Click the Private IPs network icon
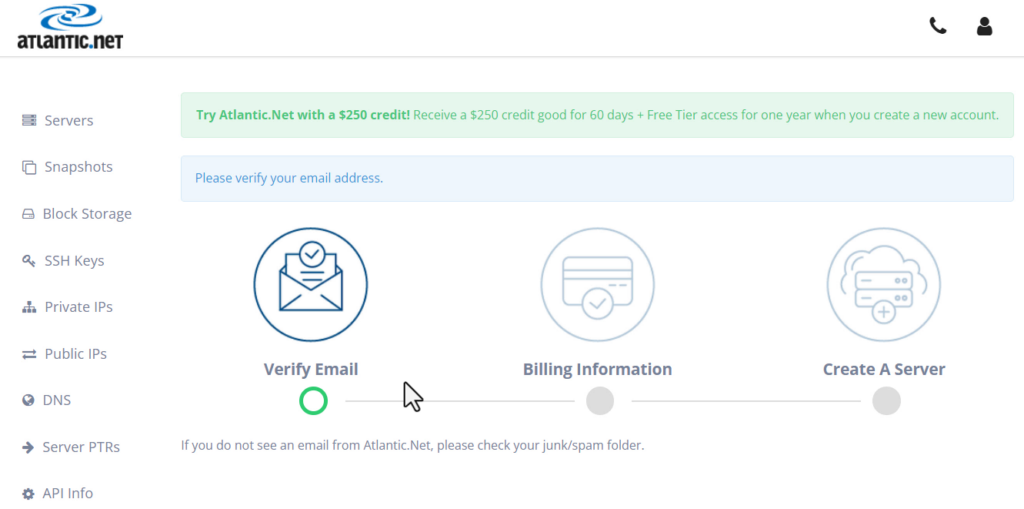The height and width of the screenshot is (509, 1024). [x=29, y=308]
